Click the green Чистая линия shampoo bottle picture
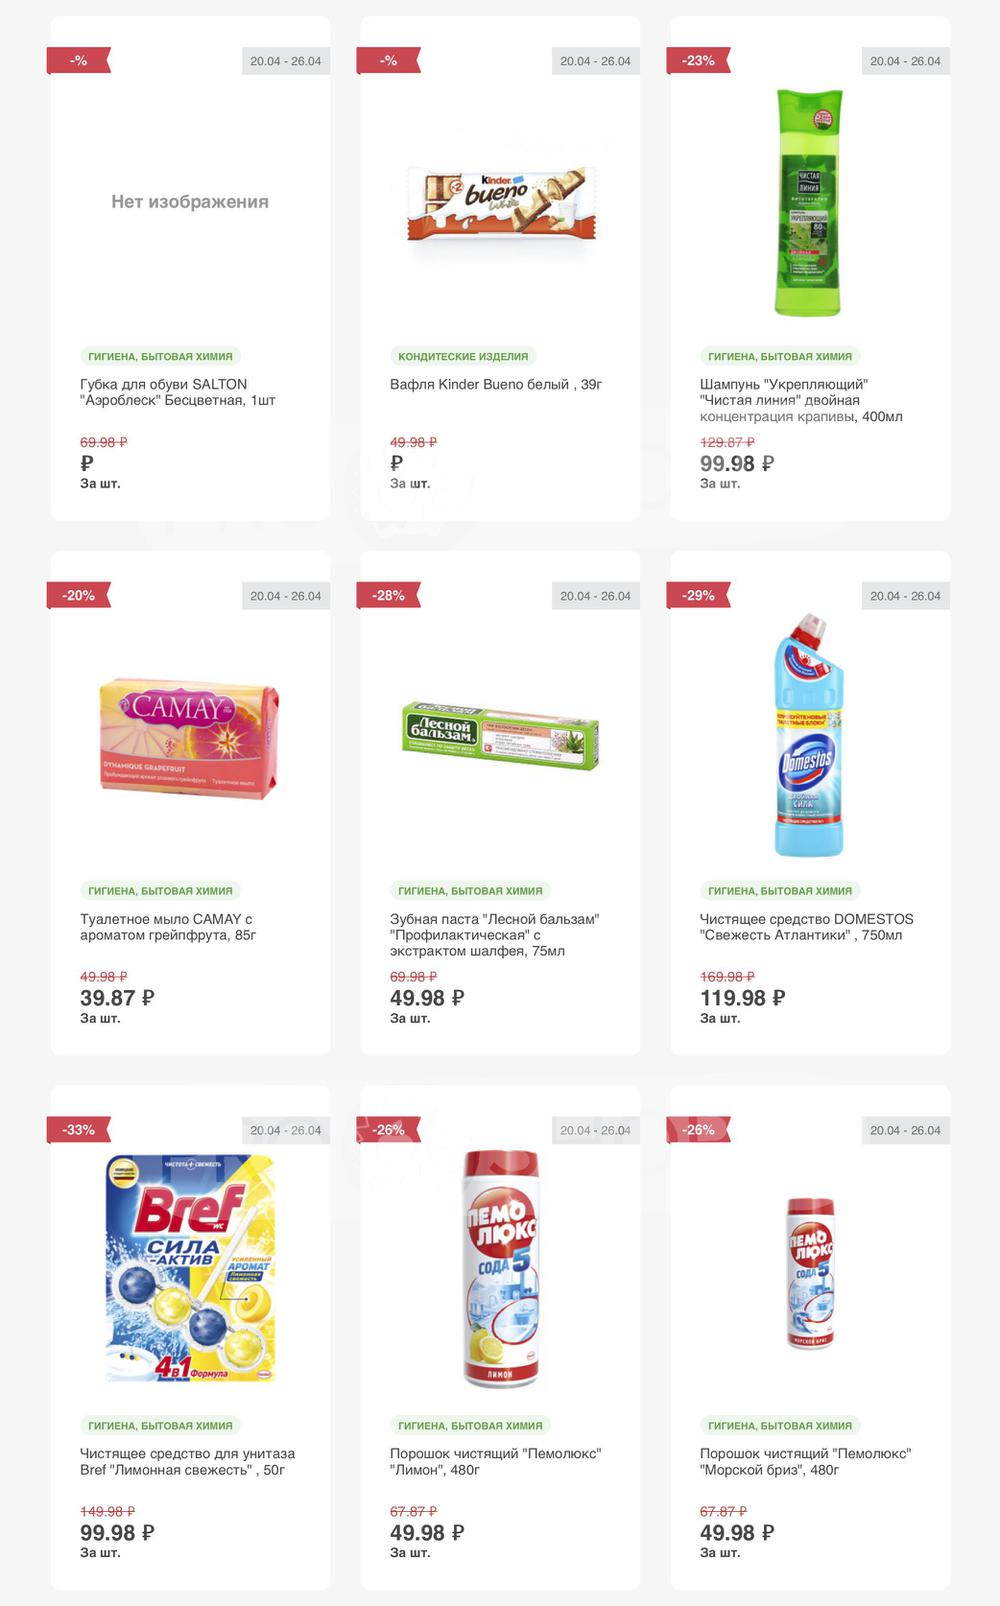 click(x=809, y=203)
